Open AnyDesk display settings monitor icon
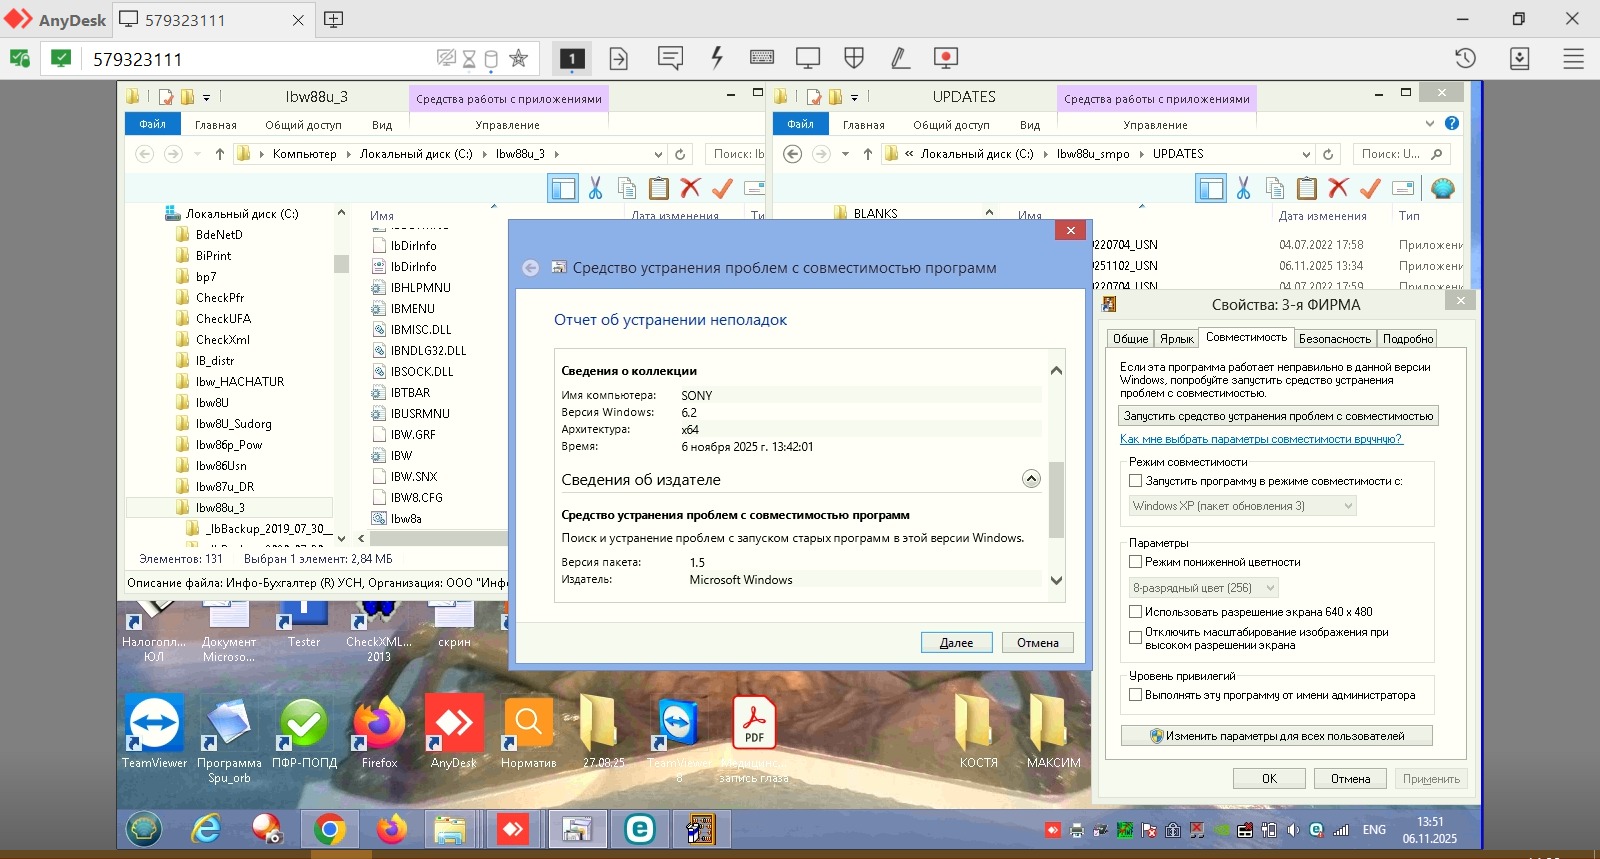 point(808,58)
